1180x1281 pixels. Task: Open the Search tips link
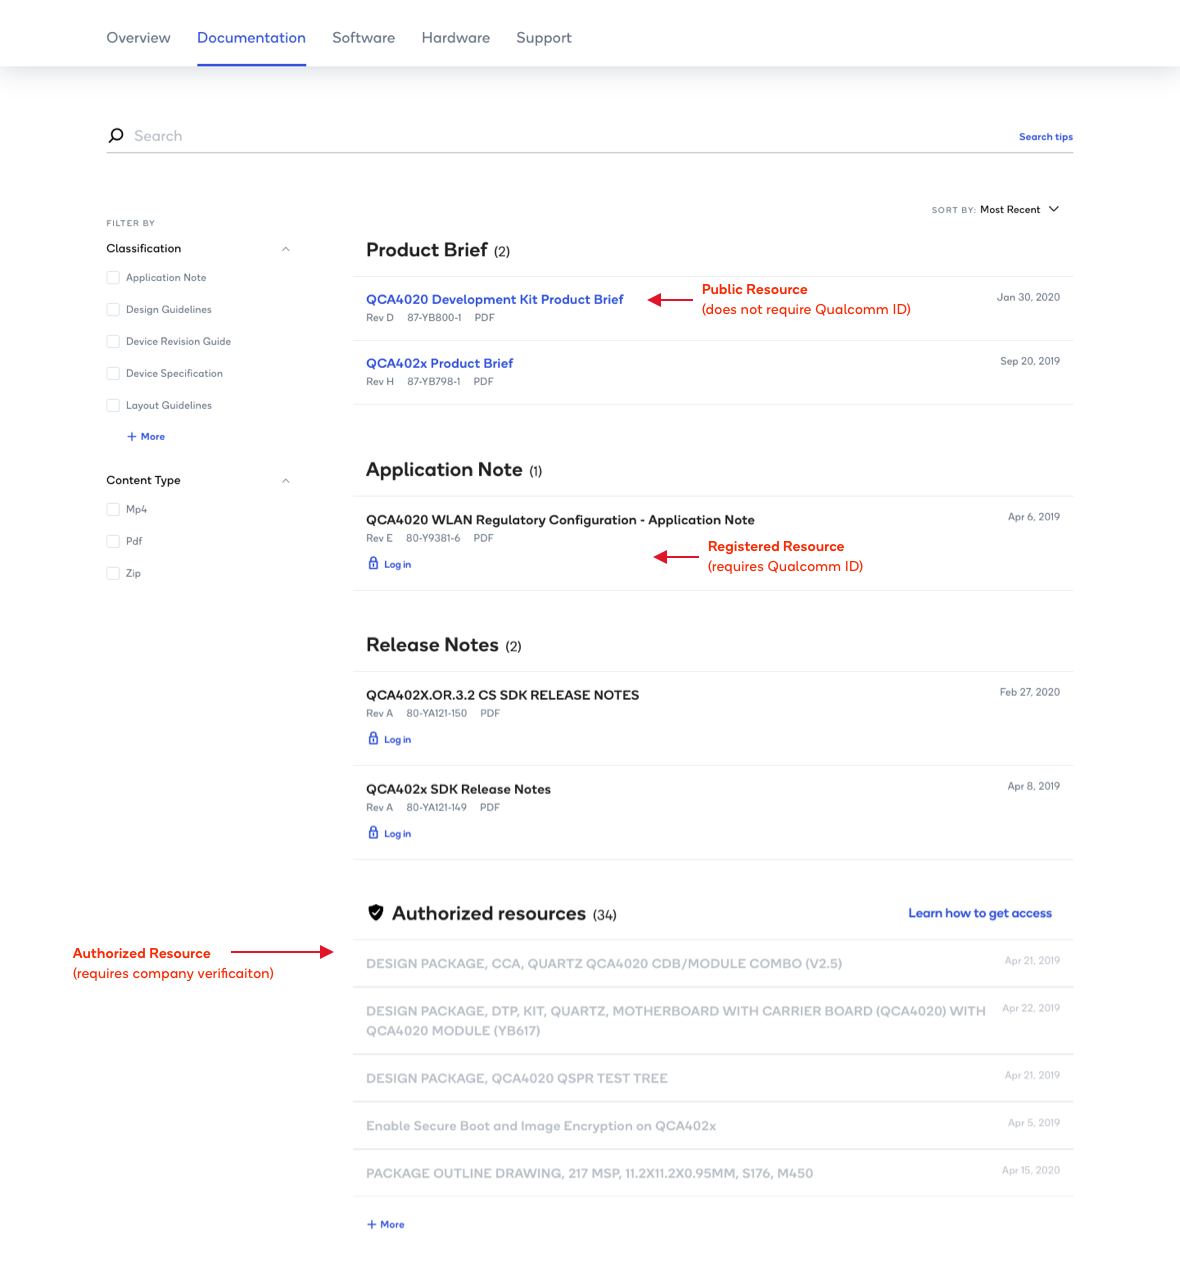tap(1045, 137)
